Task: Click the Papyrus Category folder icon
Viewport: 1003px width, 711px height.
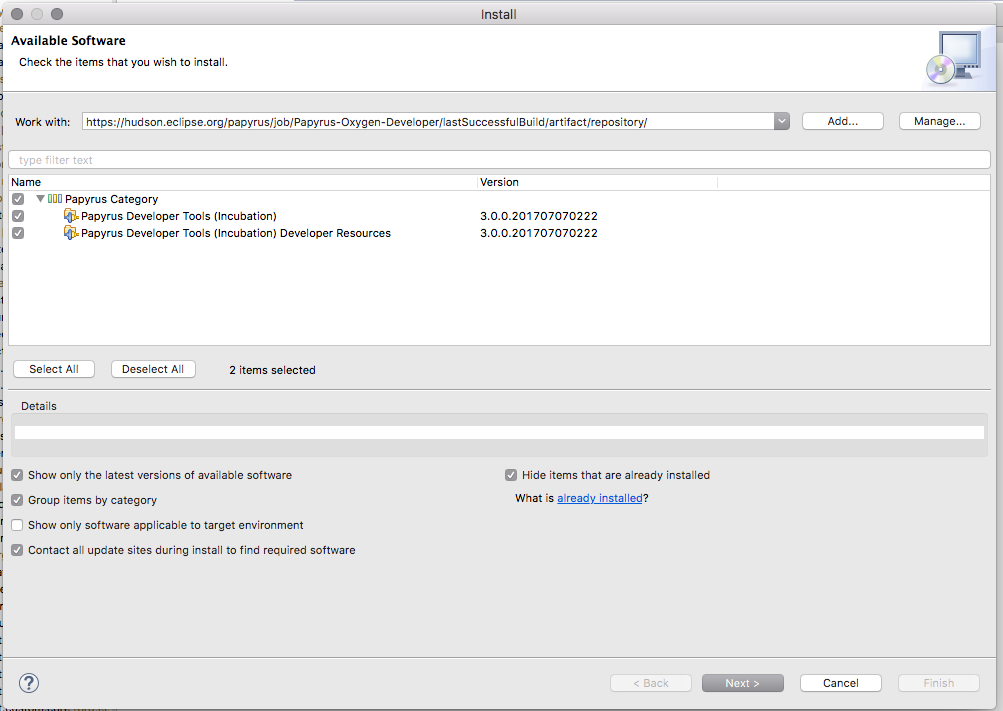Action: pyautogui.click(x=55, y=199)
